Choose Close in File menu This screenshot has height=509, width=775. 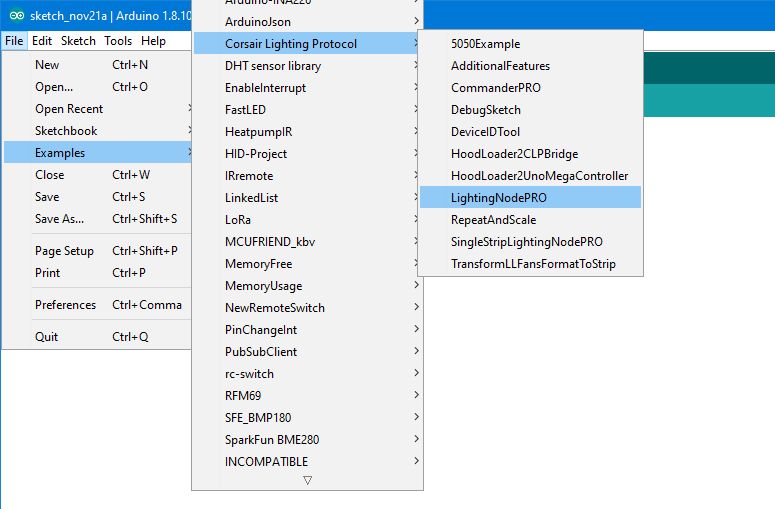[97, 175]
